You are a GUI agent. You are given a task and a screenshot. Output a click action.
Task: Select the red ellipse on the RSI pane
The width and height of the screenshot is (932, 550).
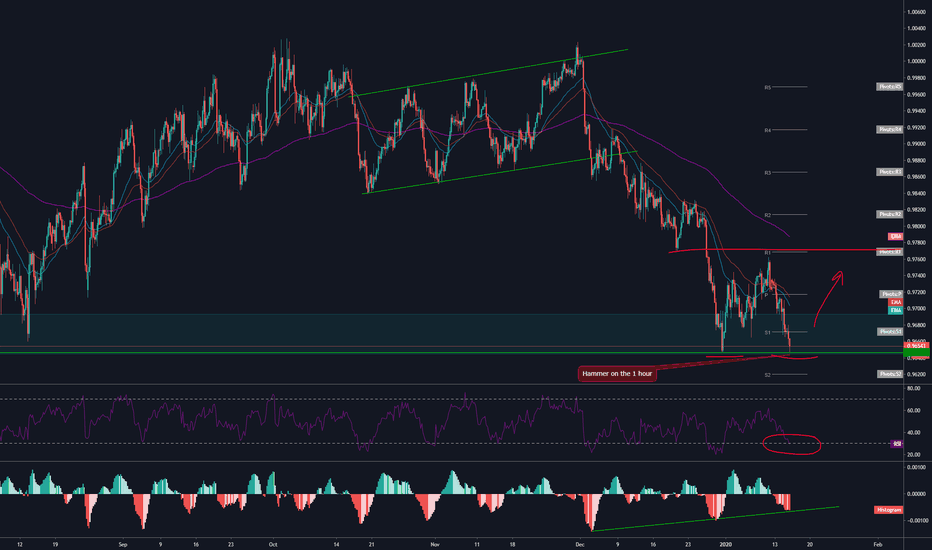791,444
